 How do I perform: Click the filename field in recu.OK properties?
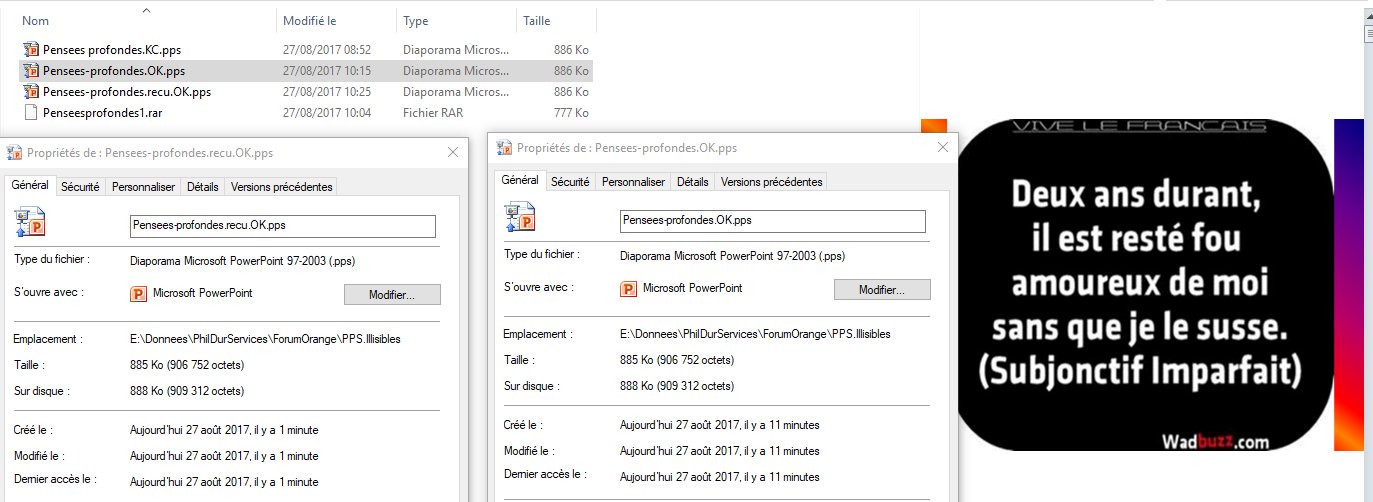pos(283,226)
